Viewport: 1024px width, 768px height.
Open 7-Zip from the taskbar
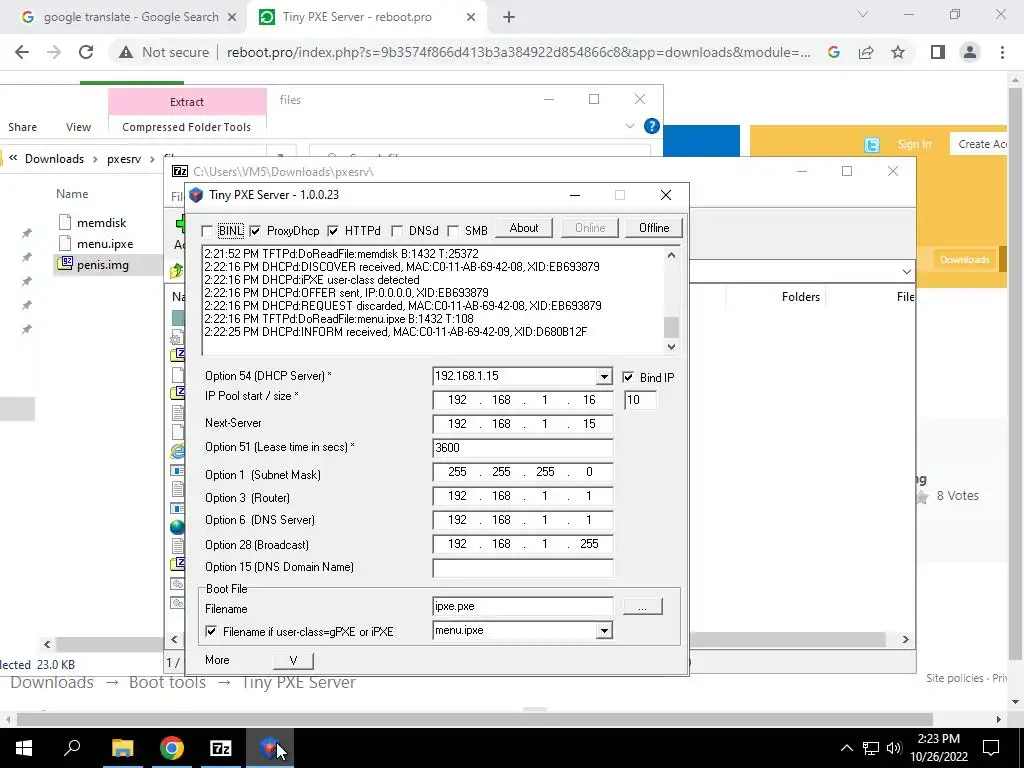pos(221,748)
